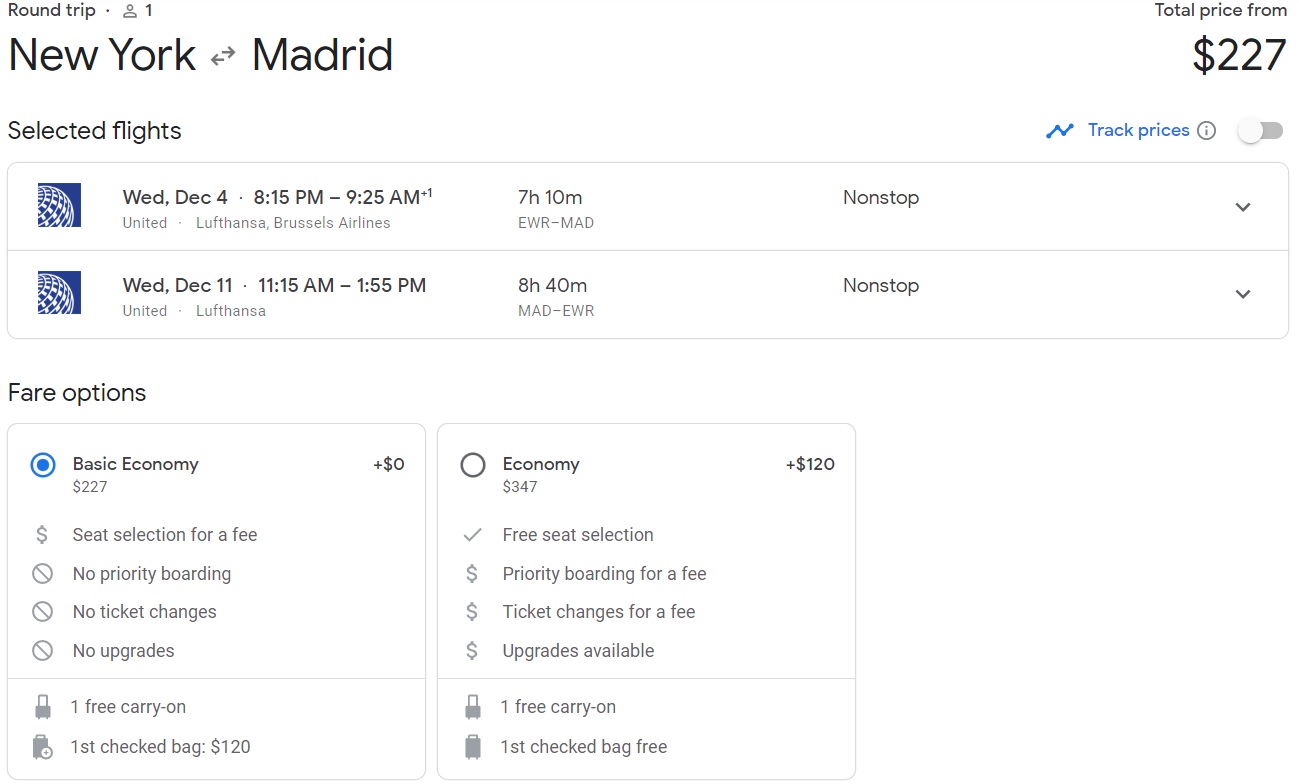This screenshot has width=1299, height=784.
Task: Click the Track prices info icon
Action: point(1207,131)
